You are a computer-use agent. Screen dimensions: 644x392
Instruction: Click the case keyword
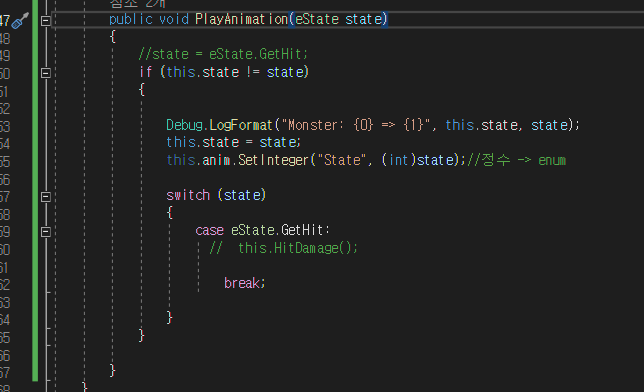pos(209,231)
